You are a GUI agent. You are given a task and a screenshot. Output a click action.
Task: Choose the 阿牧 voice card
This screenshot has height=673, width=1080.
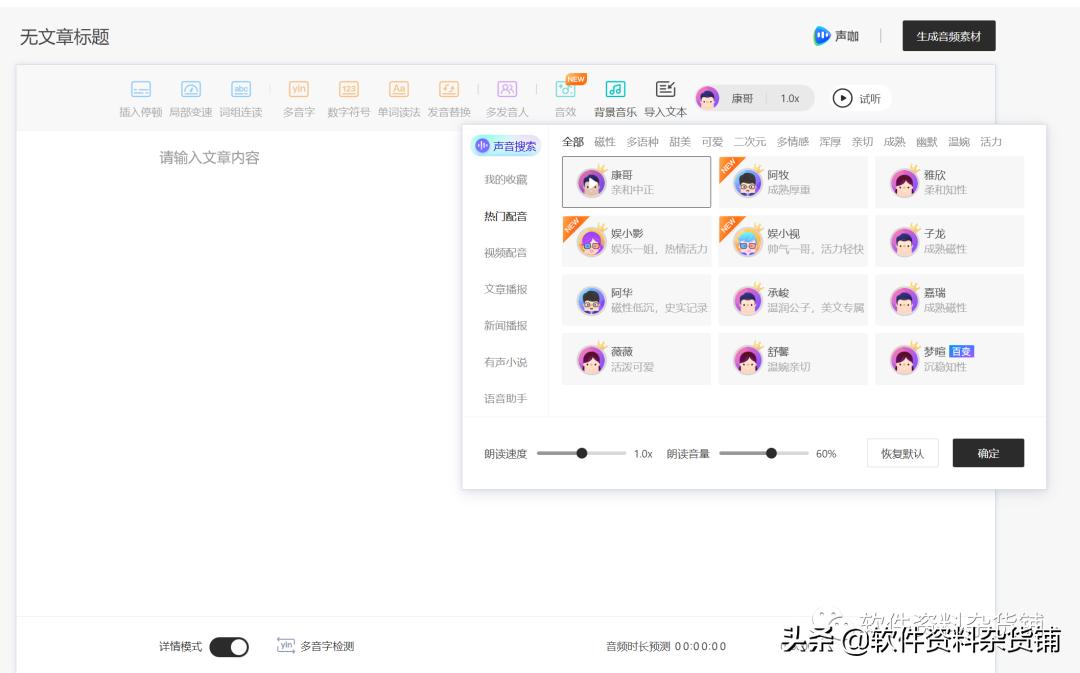[x=792, y=182]
